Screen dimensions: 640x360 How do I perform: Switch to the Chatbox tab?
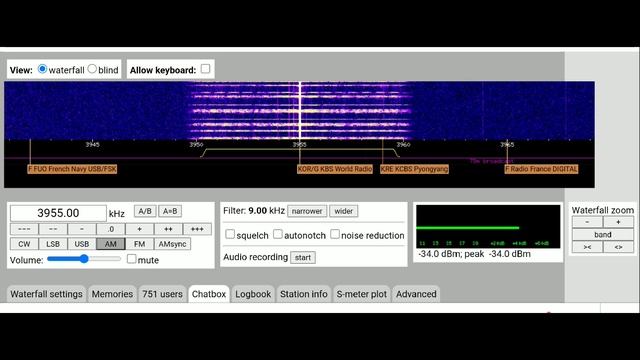coord(209,294)
